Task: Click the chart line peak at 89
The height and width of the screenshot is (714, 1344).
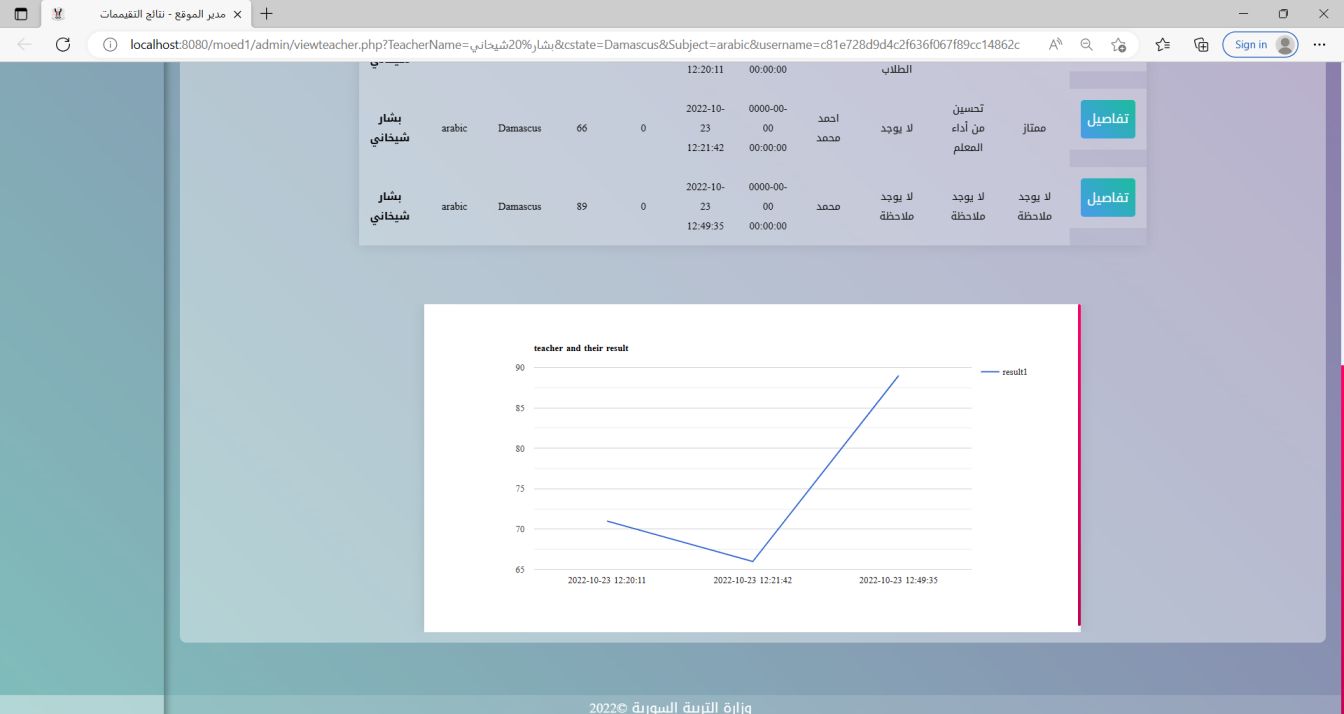Action: (898, 376)
